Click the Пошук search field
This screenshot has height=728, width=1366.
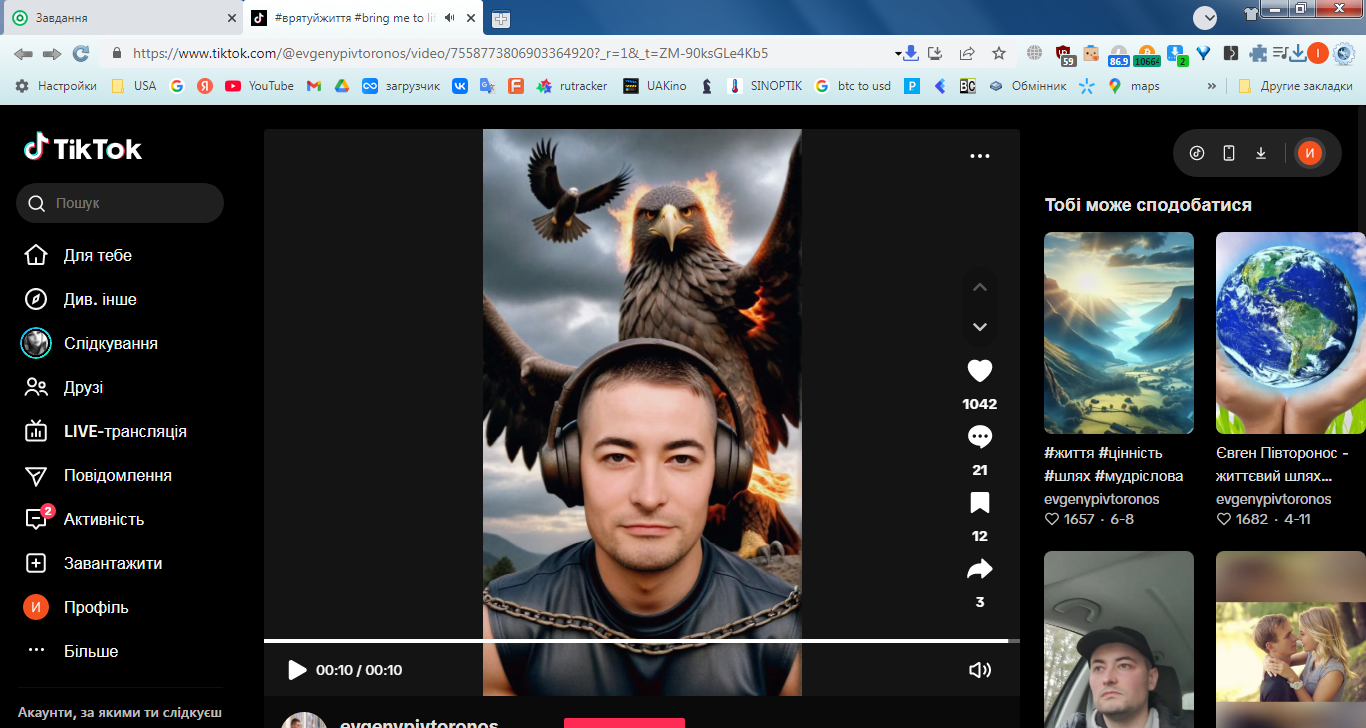point(130,203)
